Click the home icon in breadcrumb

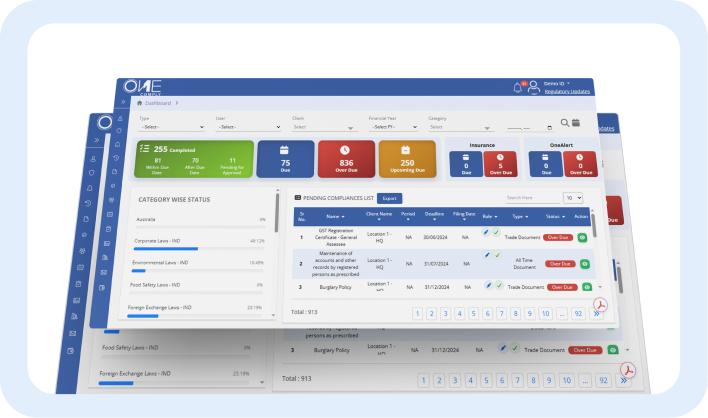coord(140,102)
